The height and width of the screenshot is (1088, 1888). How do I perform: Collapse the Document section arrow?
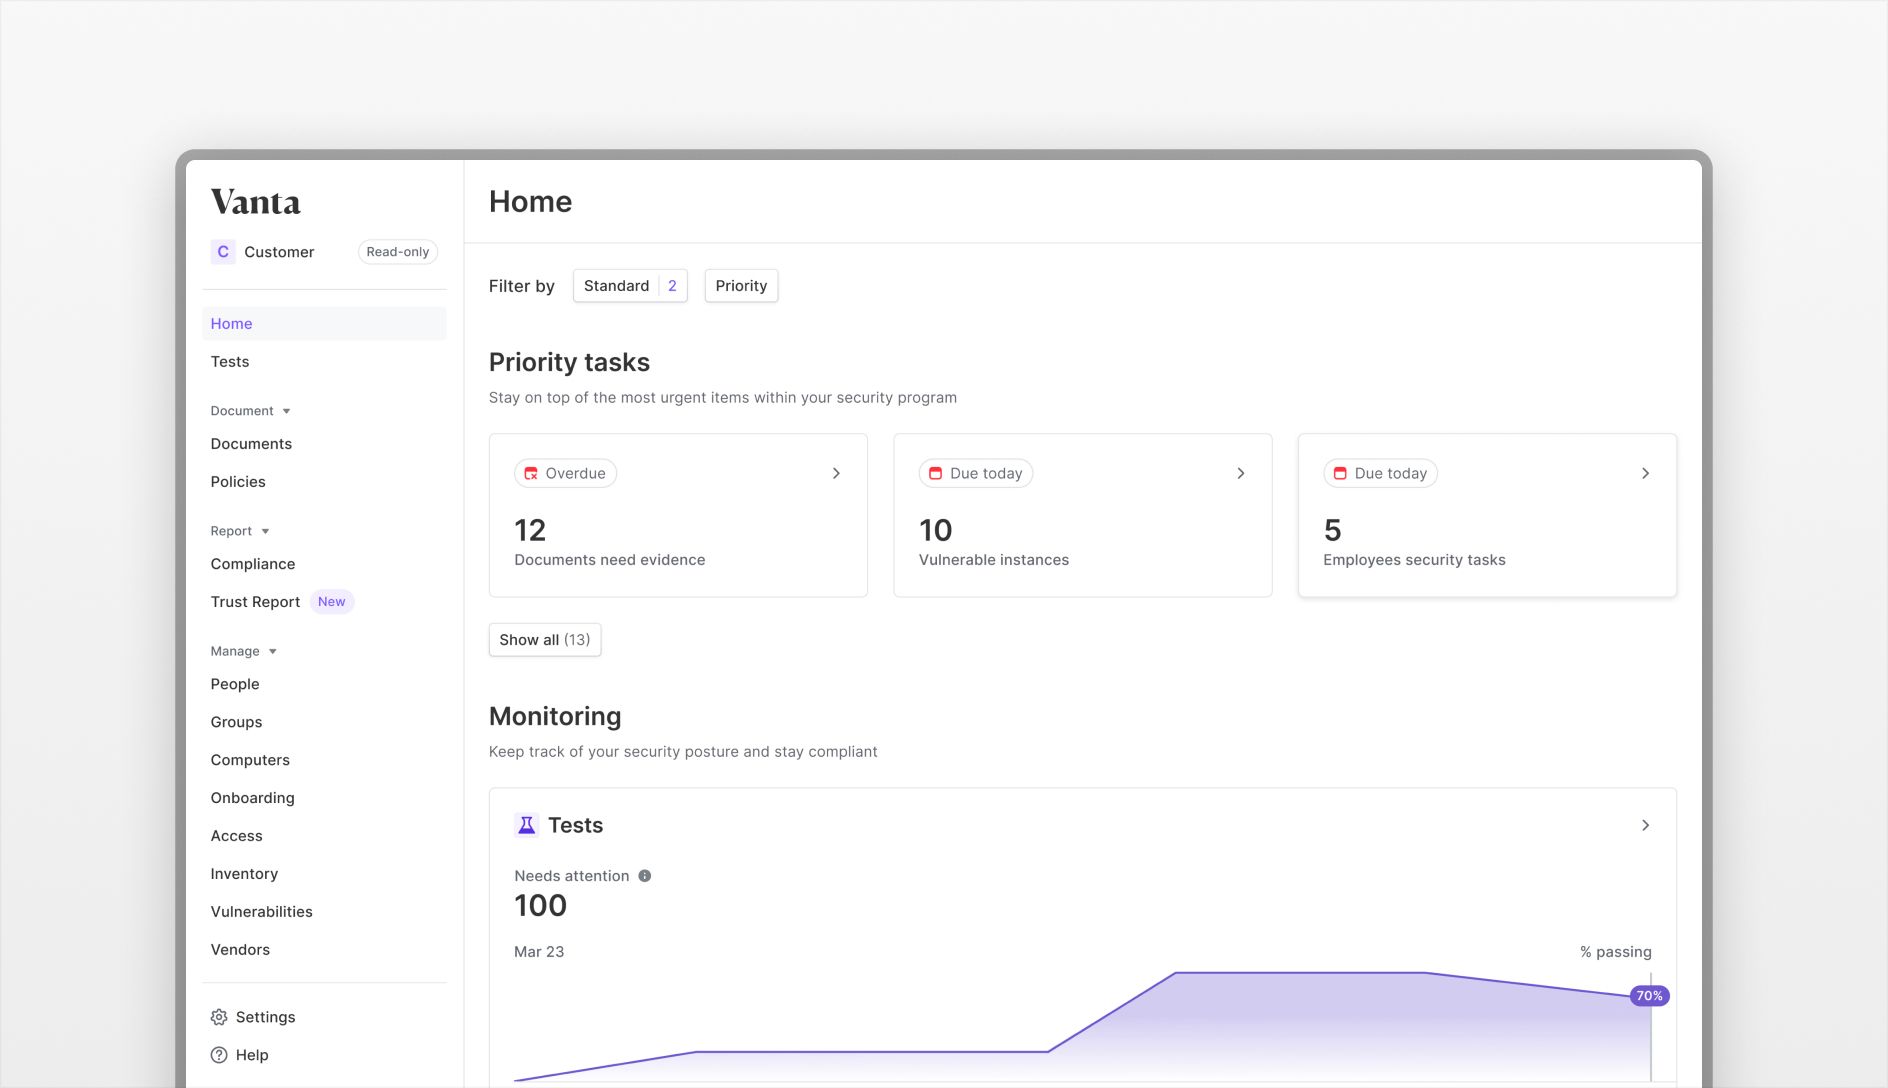click(x=286, y=411)
